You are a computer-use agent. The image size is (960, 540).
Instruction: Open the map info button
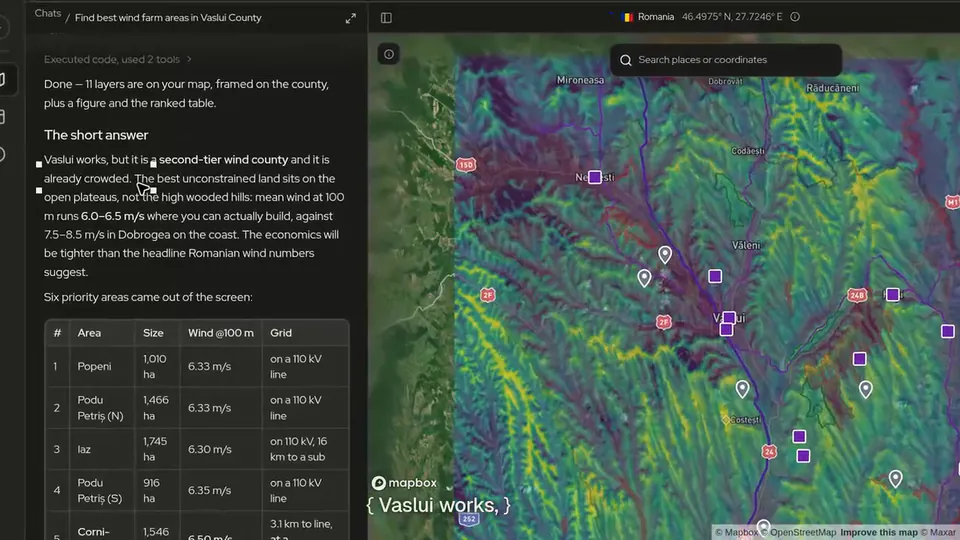coord(389,54)
